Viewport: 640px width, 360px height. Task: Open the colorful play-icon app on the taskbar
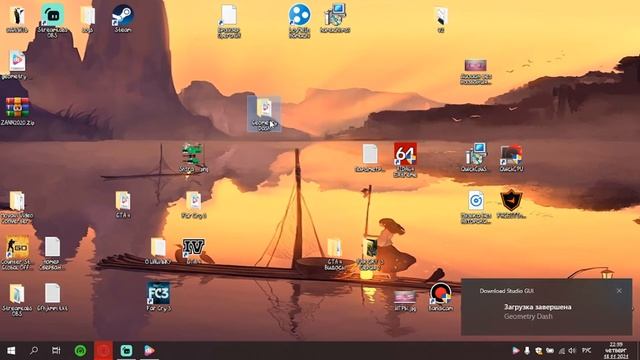[x=149, y=351]
